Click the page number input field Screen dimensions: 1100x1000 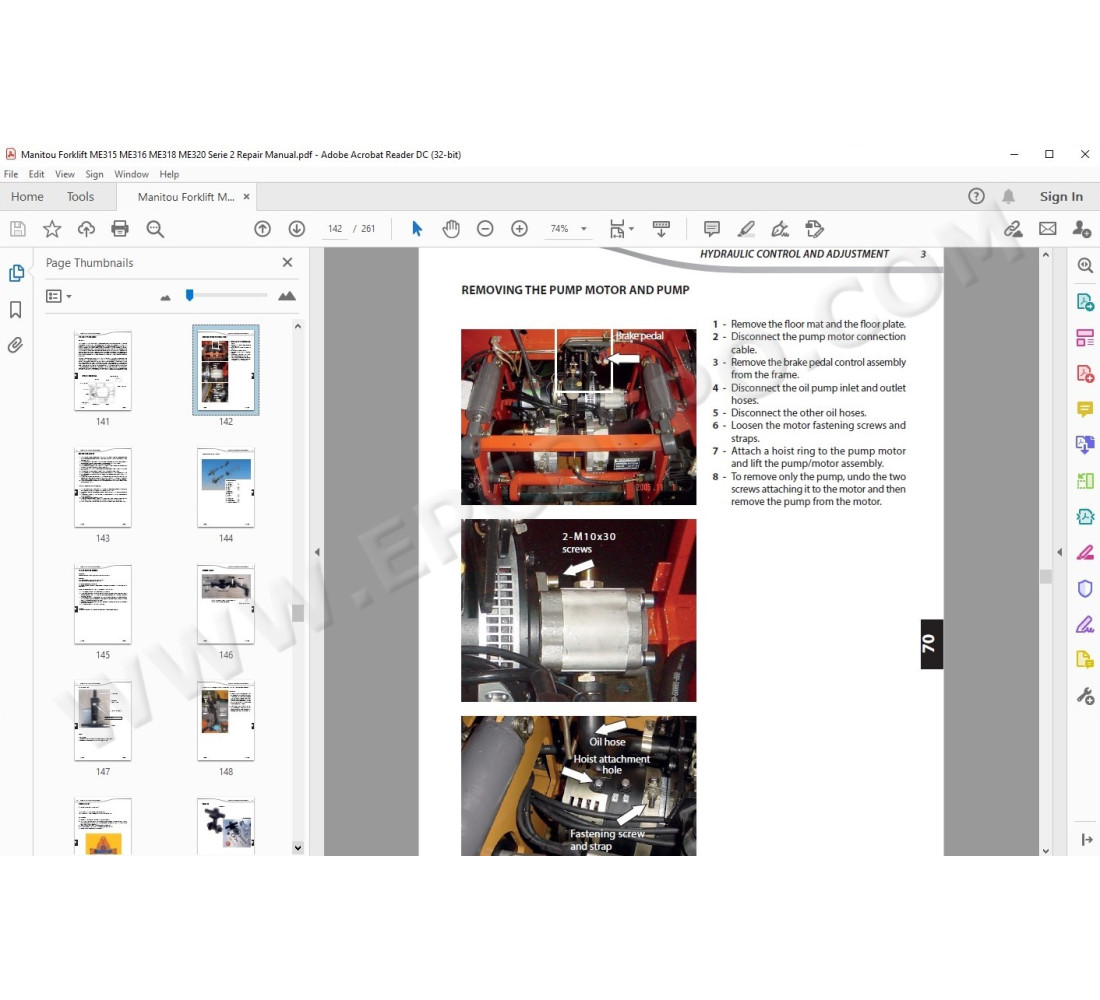pyautogui.click(x=335, y=229)
